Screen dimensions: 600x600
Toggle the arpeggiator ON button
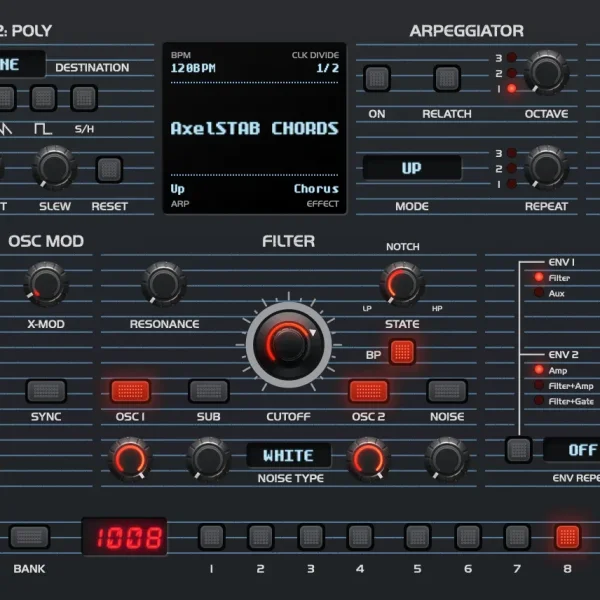point(377,78)
